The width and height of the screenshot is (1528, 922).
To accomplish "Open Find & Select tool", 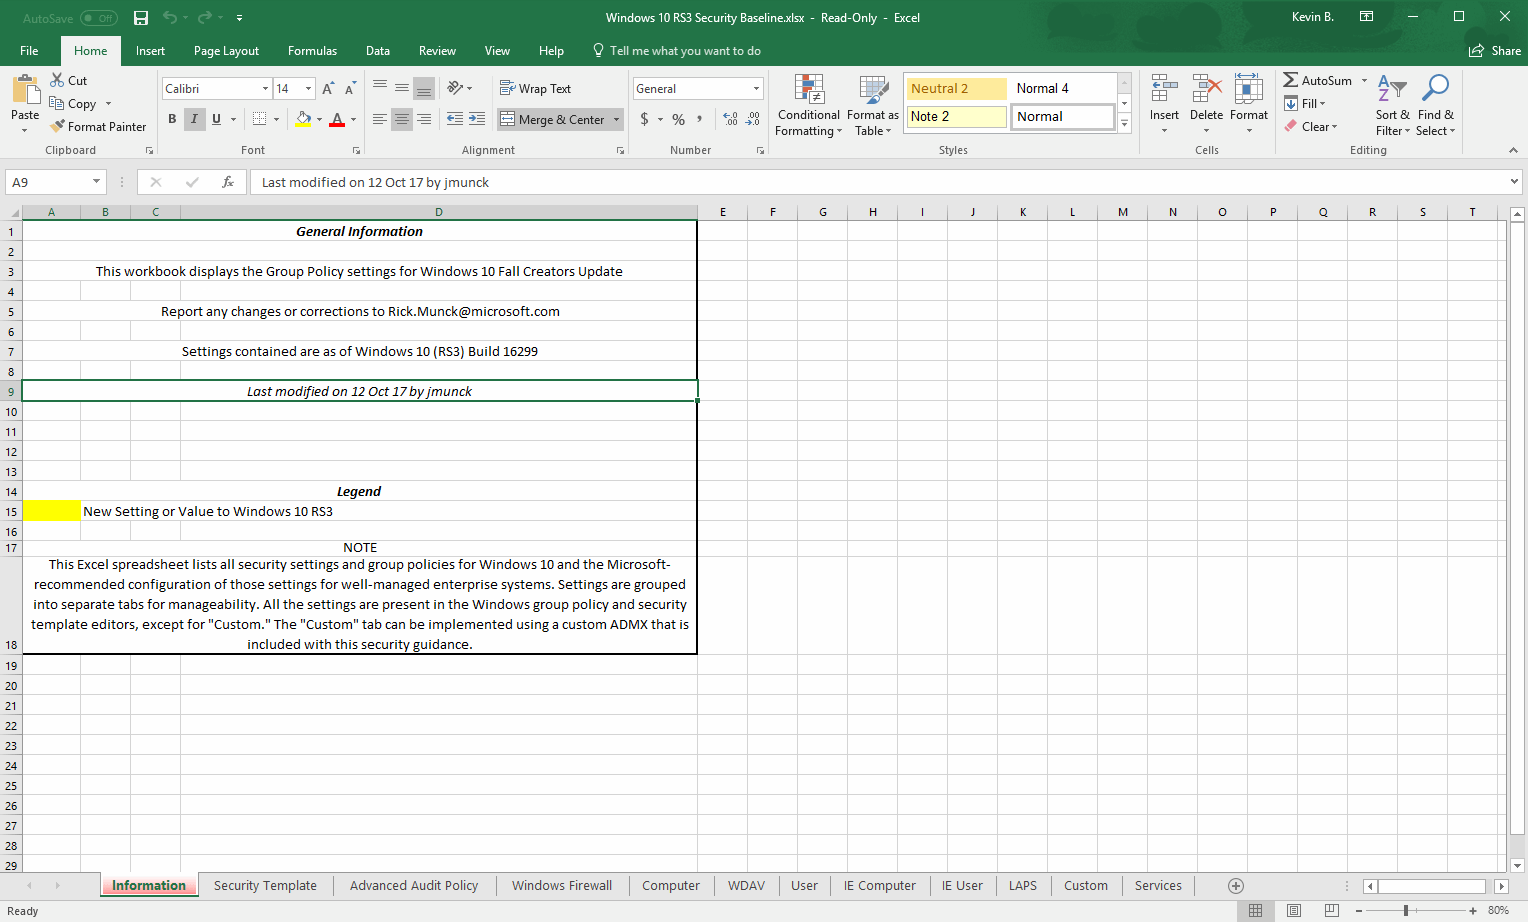I will (x=1435, y=105).
